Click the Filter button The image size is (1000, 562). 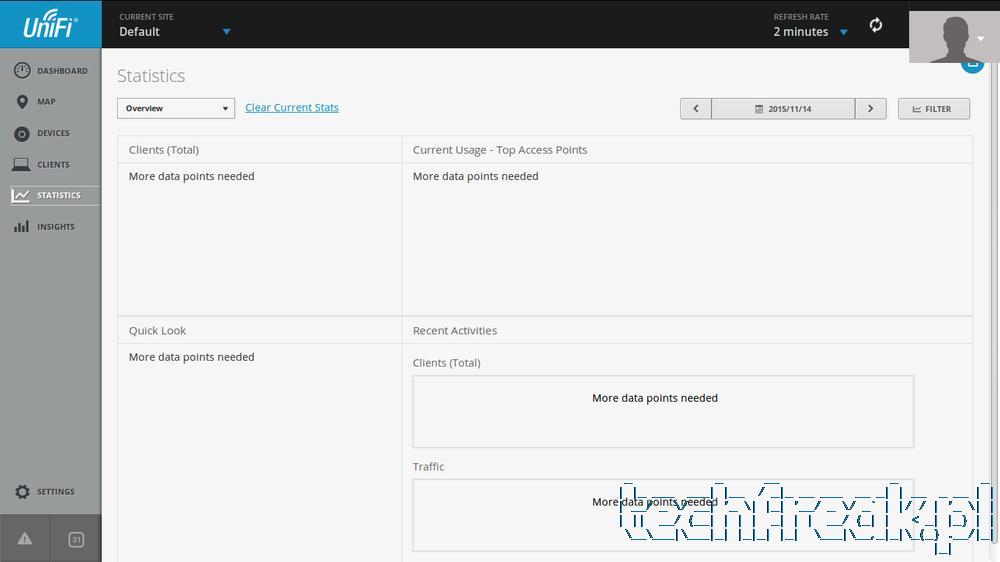click(x=934, y=108)
